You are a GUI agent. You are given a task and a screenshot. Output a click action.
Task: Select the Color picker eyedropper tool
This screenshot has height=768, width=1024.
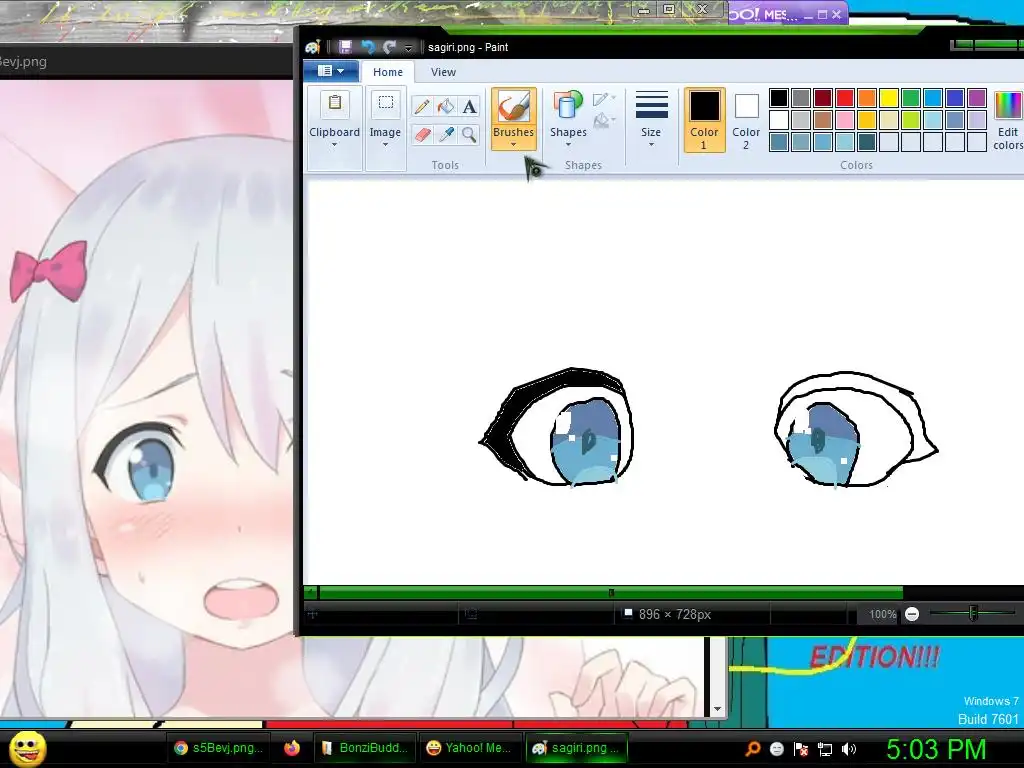click(445, 135)
